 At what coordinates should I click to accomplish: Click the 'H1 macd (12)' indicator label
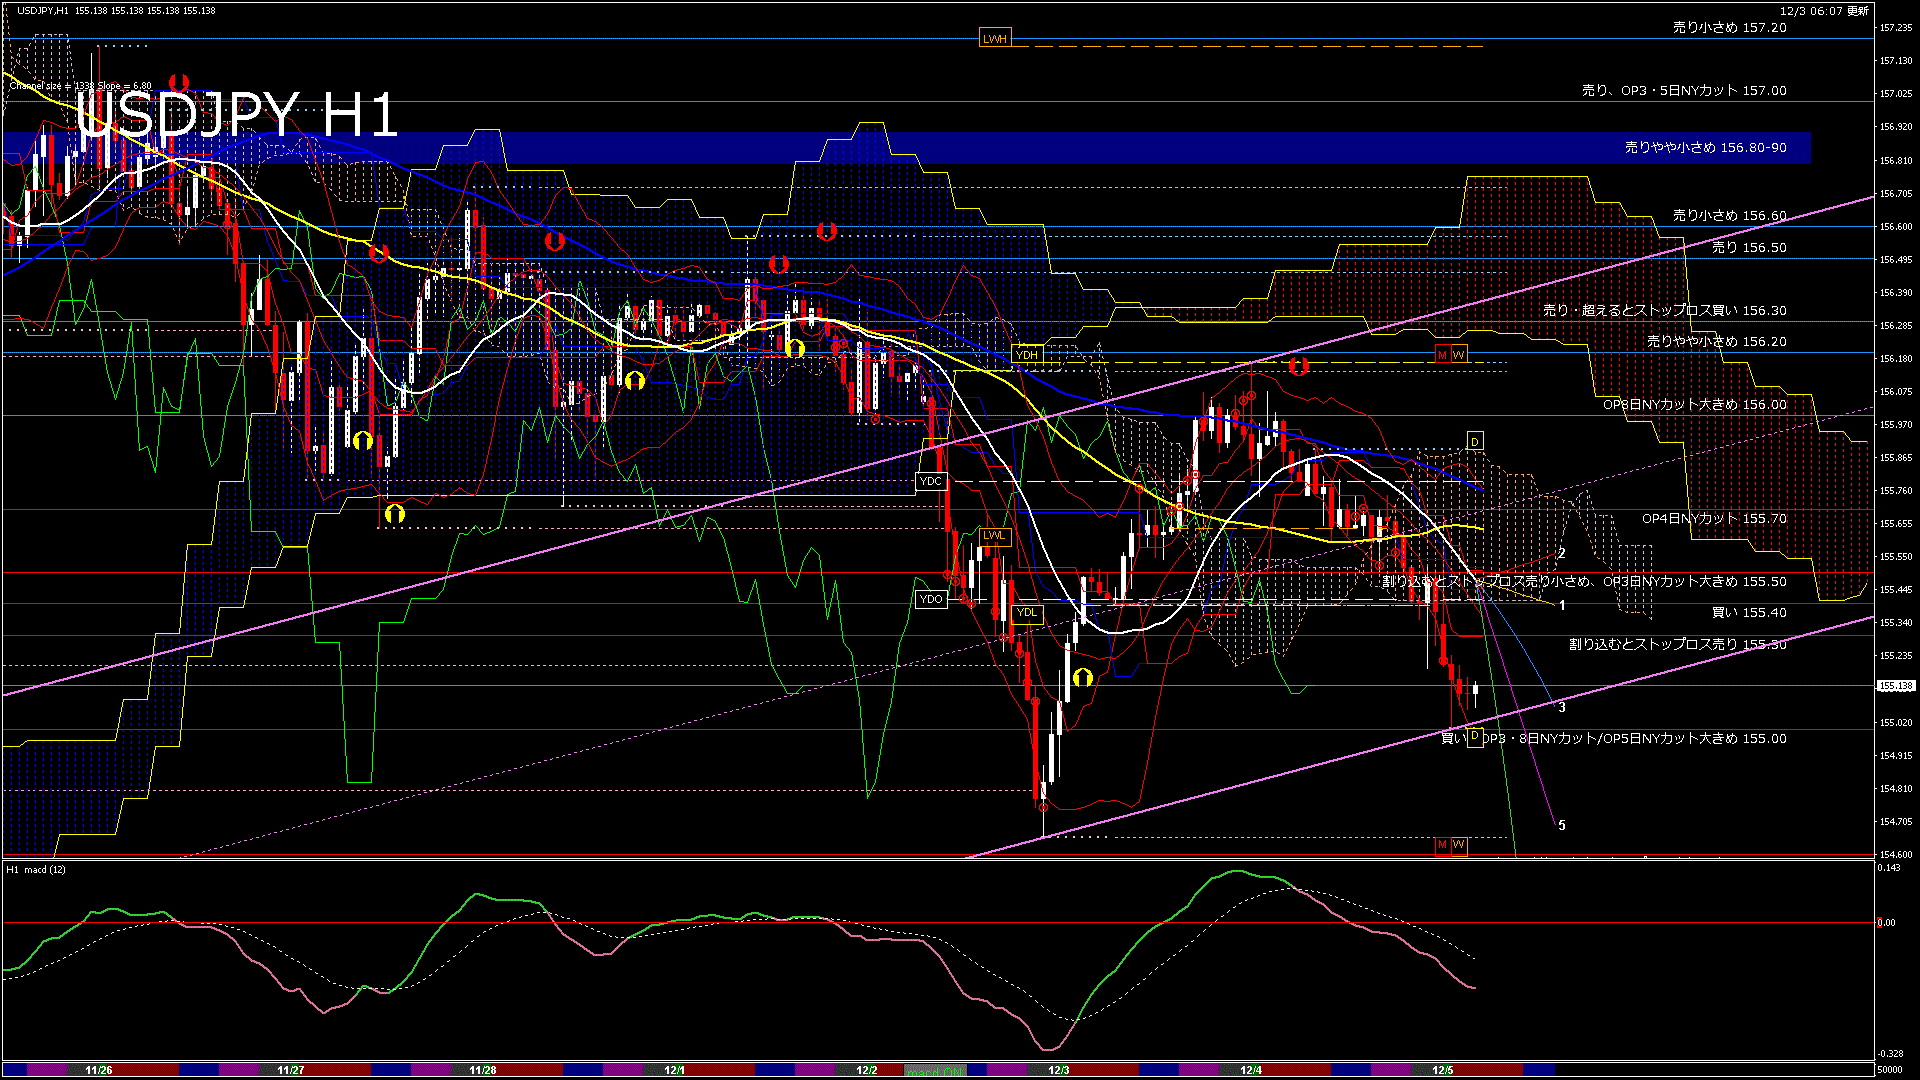point(35,870)
